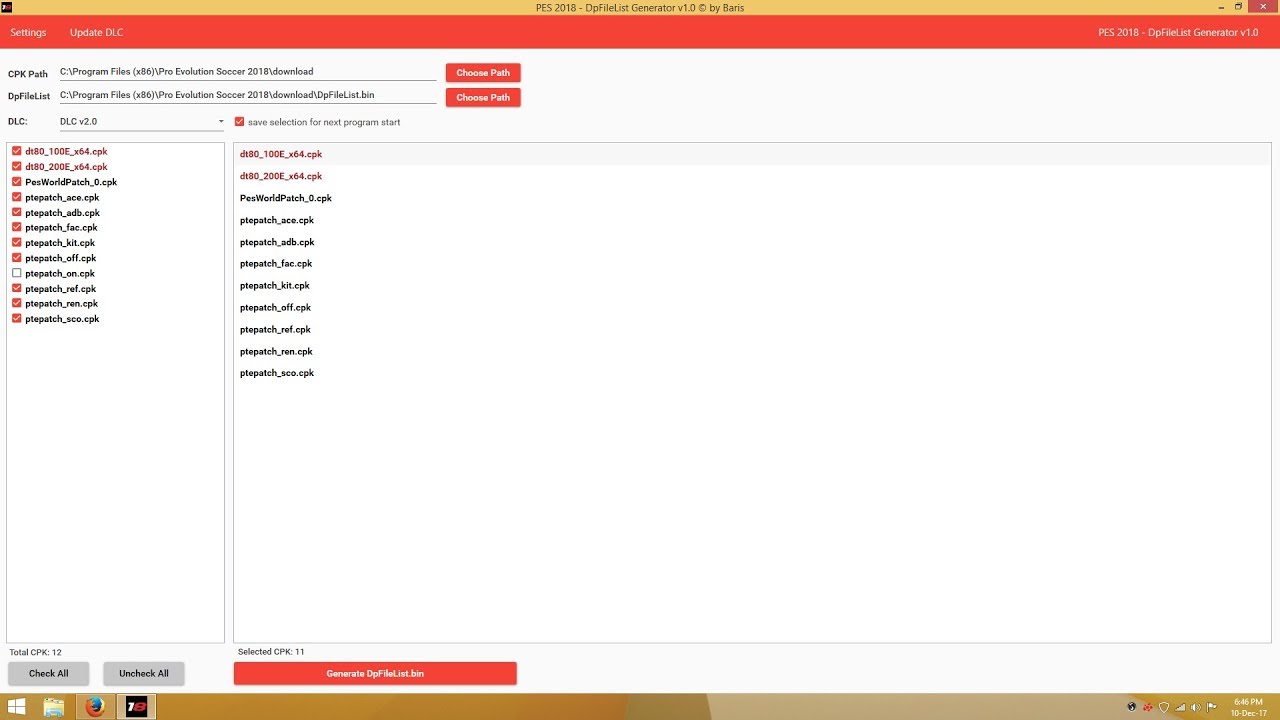Click the Total CPK: 12 label
Viewport: 1280px width, 720px height.
[36, 652]
